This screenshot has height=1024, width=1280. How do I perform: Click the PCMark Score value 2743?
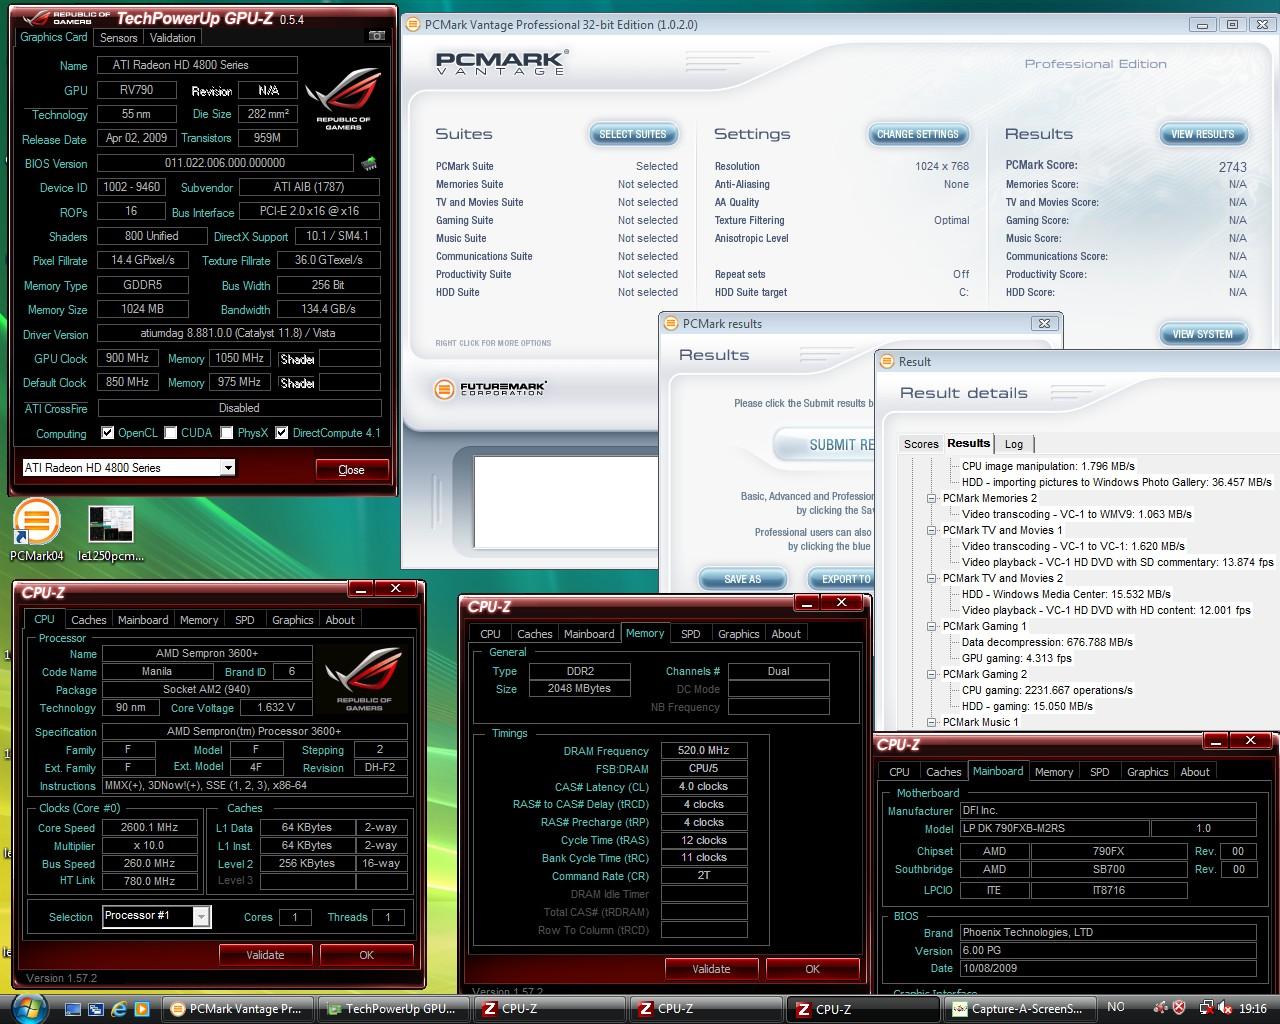point(1232,167)
